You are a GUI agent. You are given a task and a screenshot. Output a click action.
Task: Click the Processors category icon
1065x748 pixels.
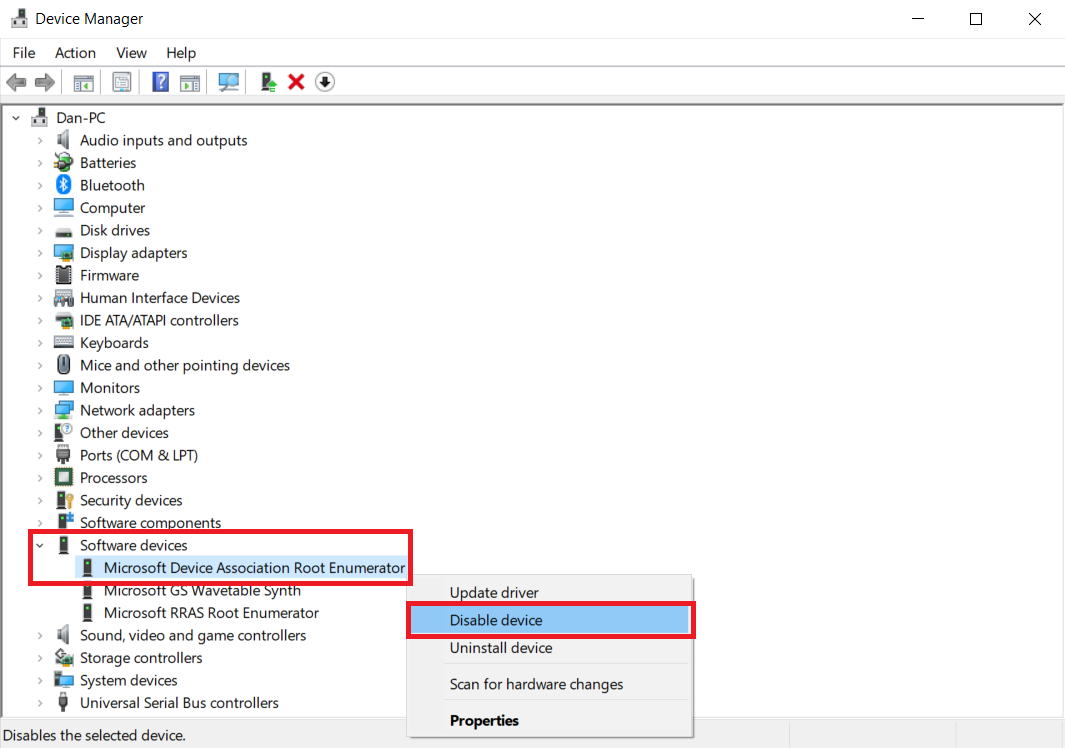64,477
